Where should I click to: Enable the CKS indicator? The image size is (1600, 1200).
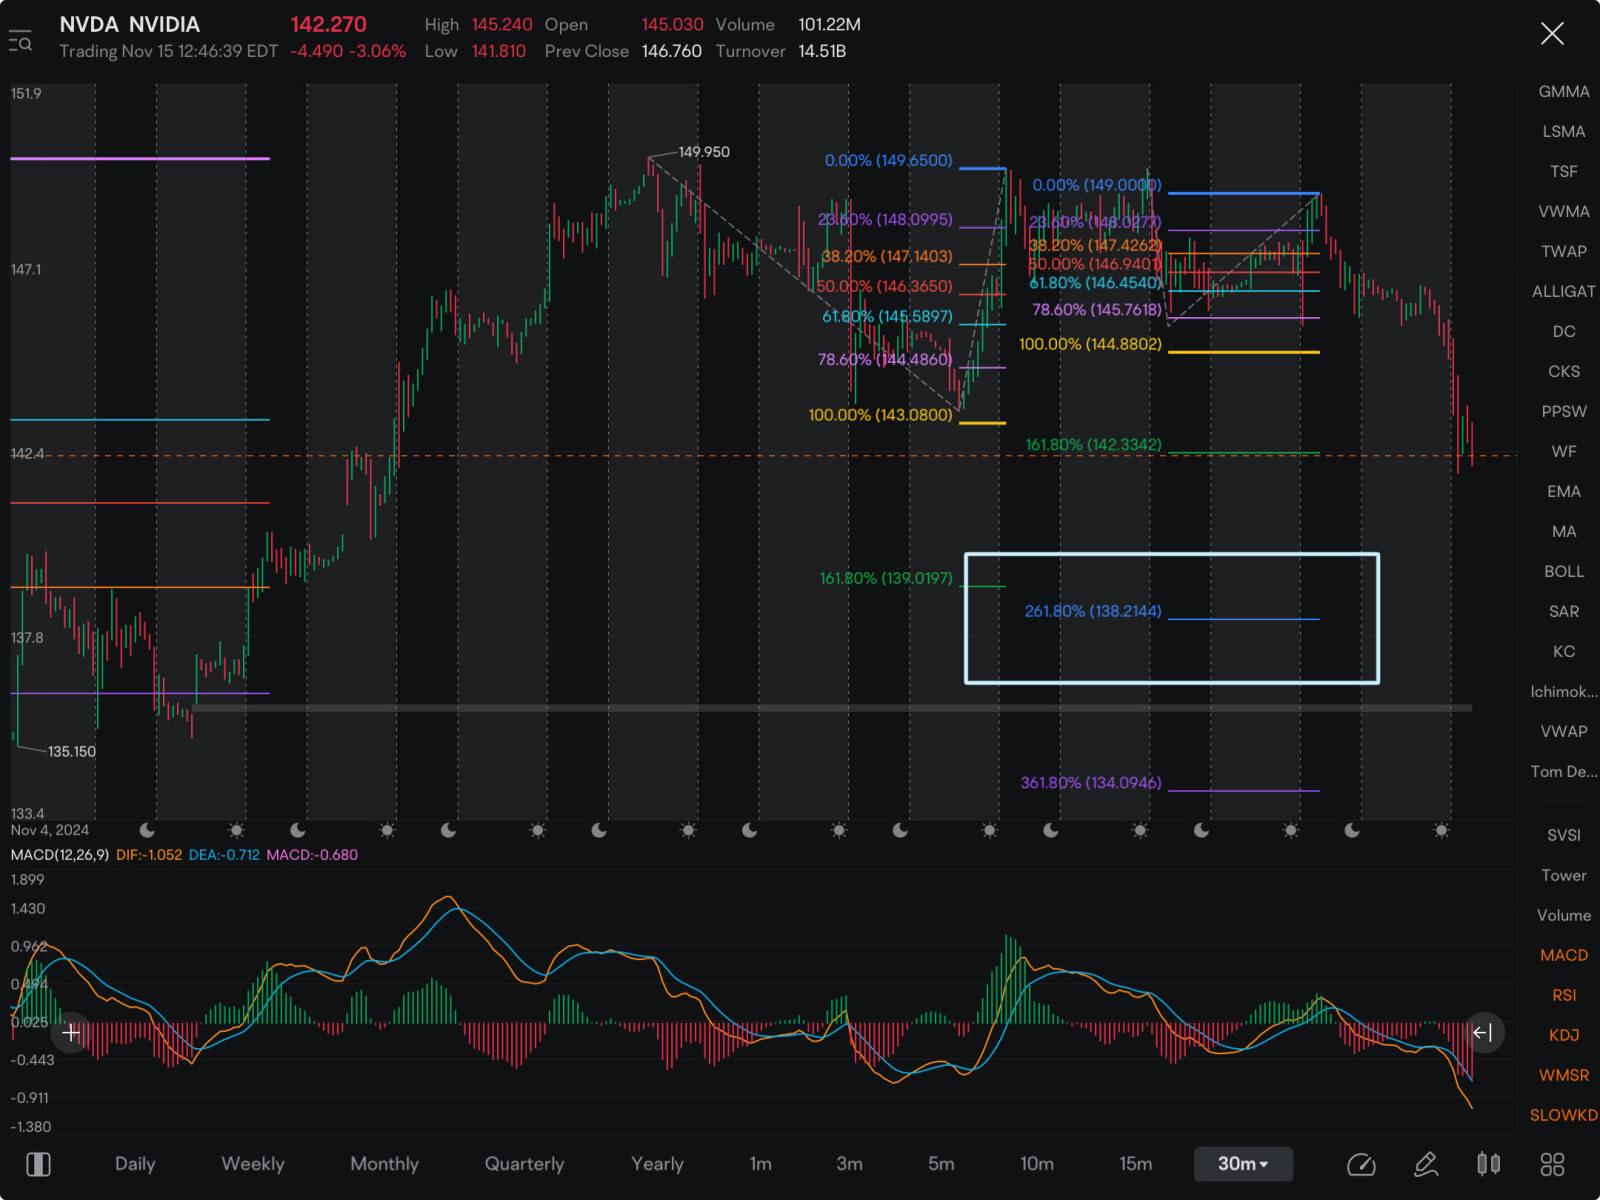pos(1563,371)
